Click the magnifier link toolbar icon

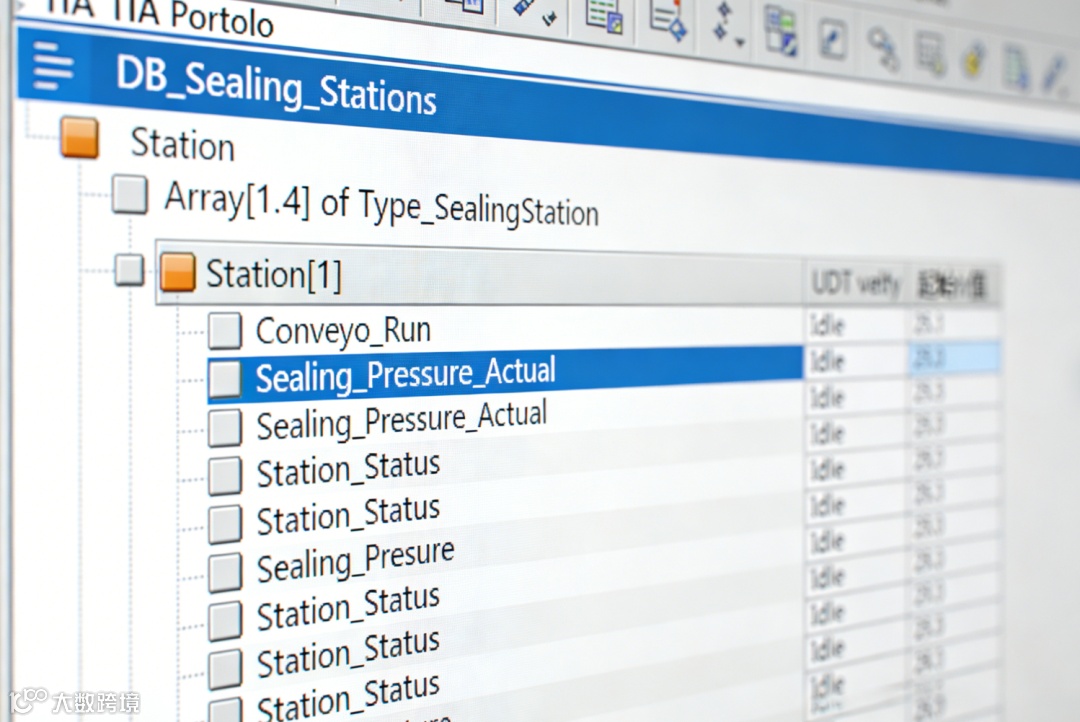point(883,47)
